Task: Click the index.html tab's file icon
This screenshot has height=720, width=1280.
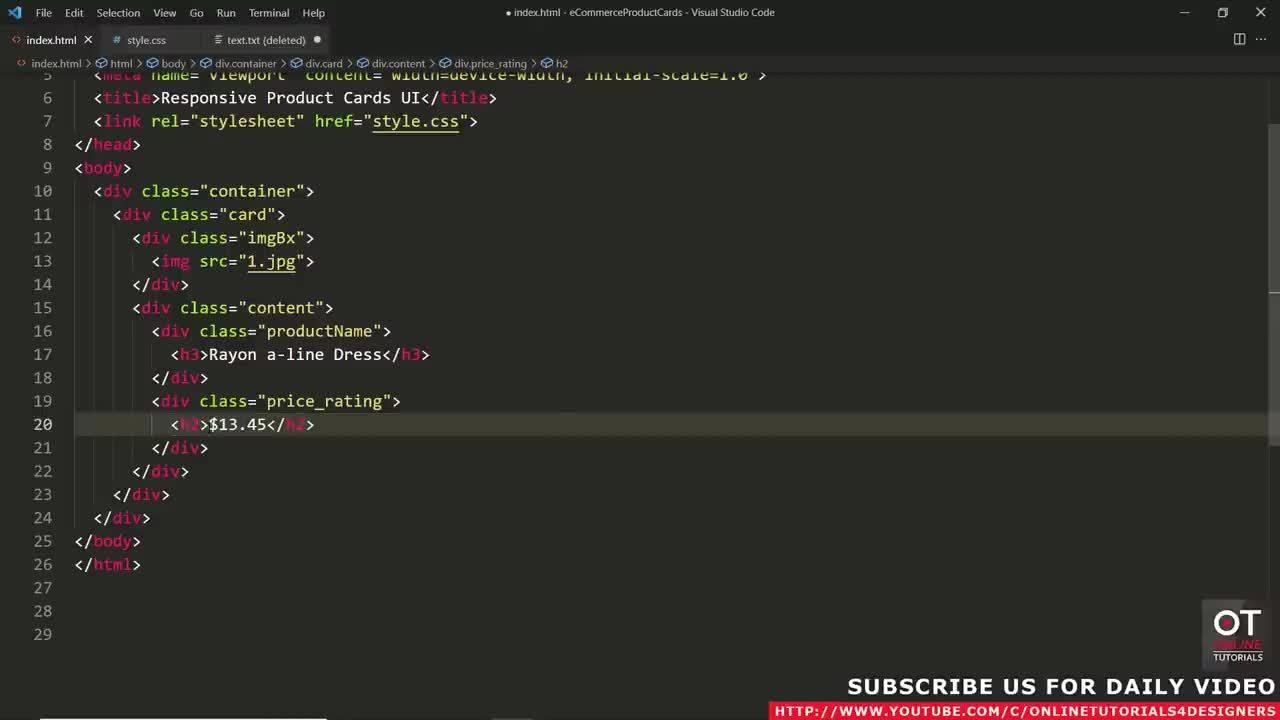Action: tap(16, 40)
